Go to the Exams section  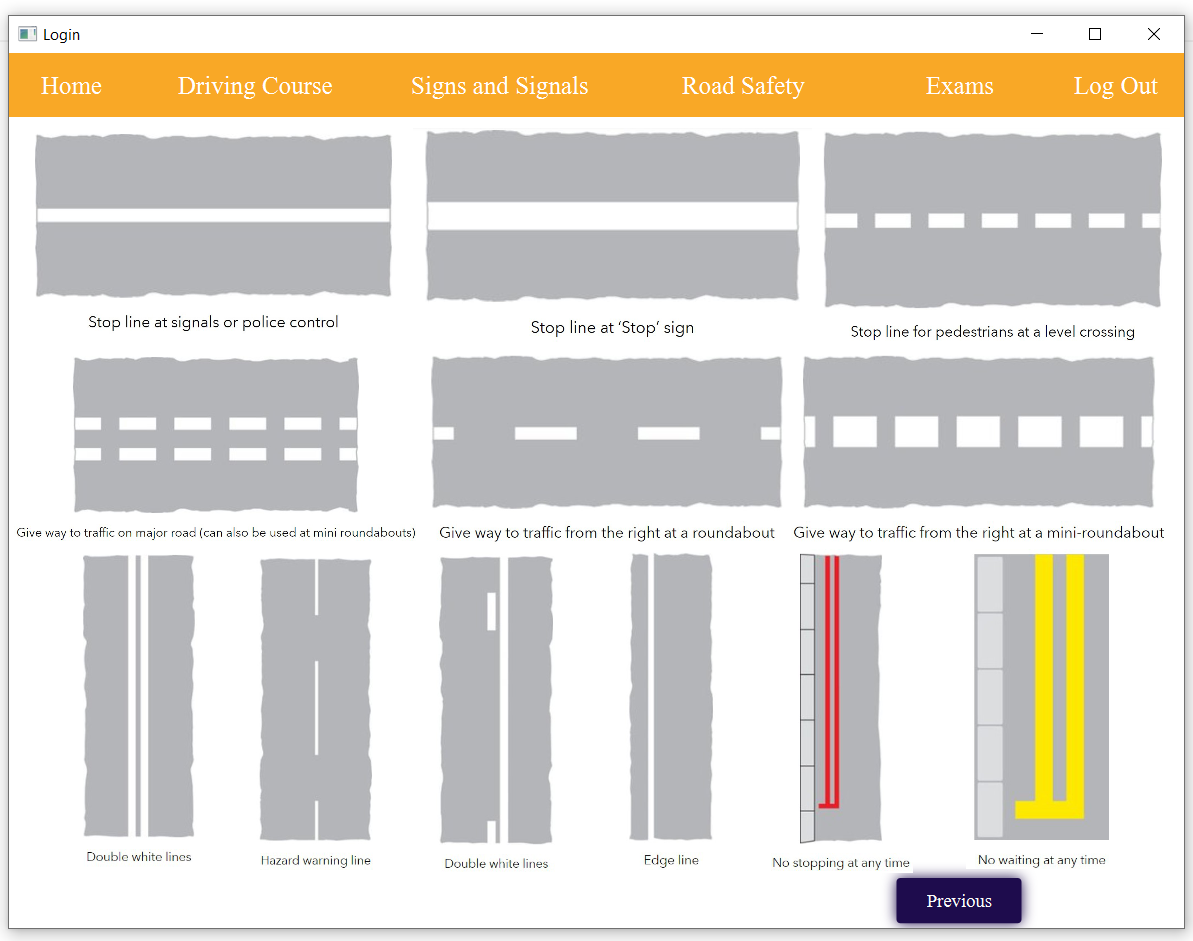pyautogui.click(x=959, y=86)
